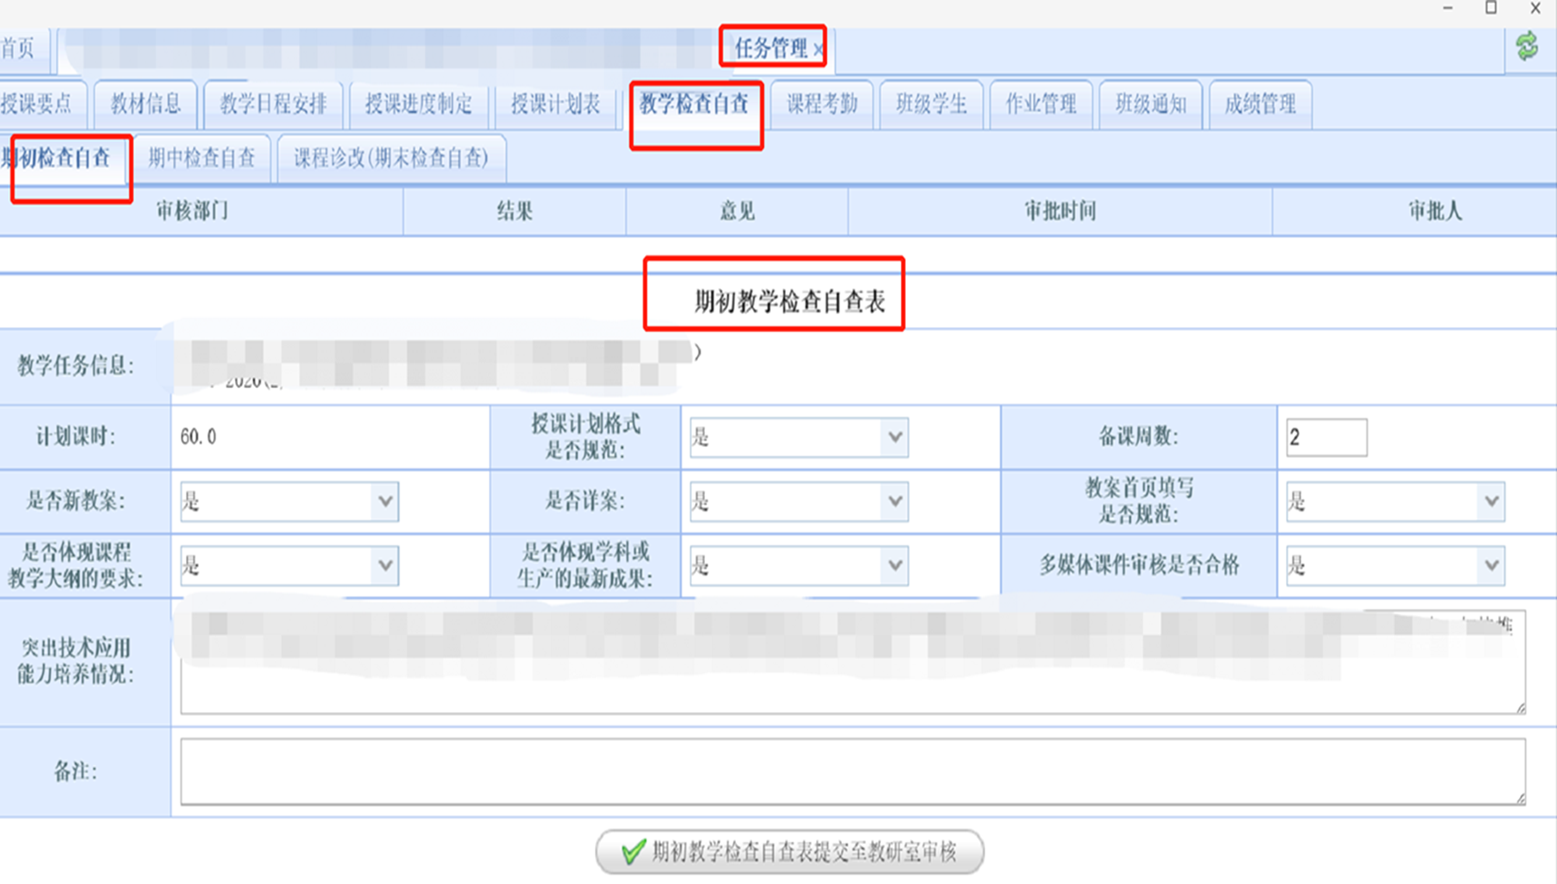Screen dimensions: 1557x884
Task: Open the 课程诊改(期末检查自查) tab
Action: 390,158
